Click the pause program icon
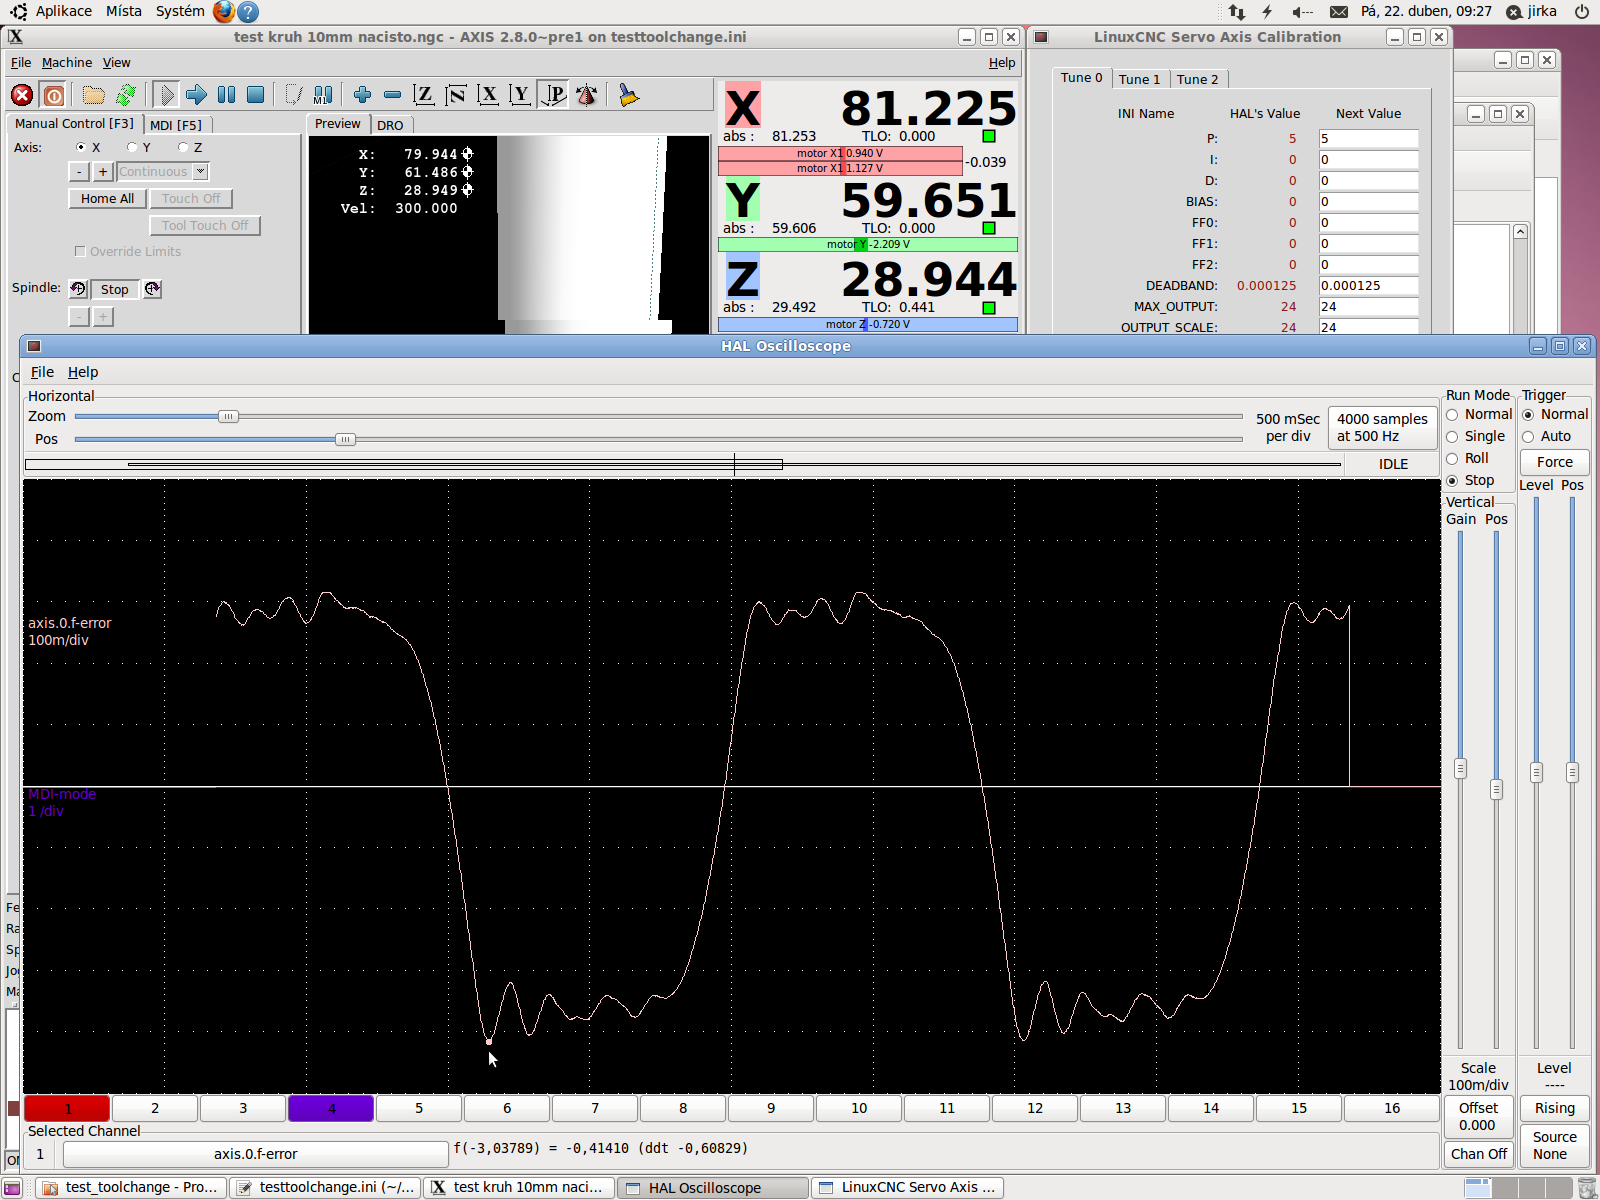The width and height of the screenshot is (1600, 1200). point(227,95)
